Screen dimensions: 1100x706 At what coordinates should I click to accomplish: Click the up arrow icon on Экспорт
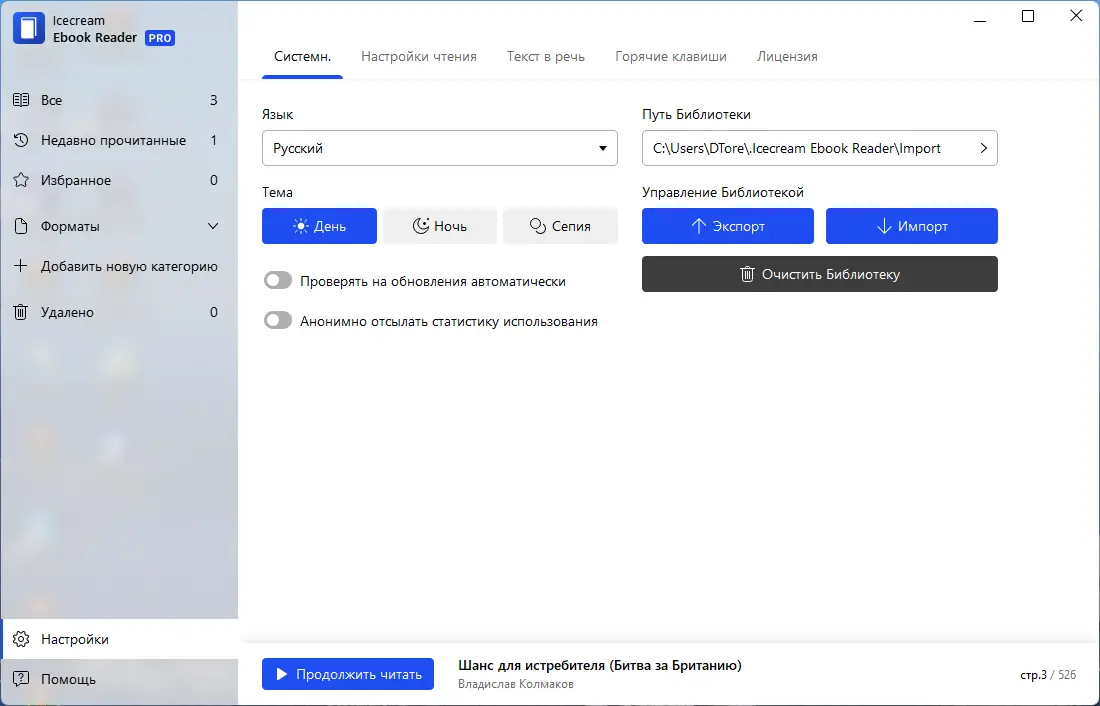699,226
